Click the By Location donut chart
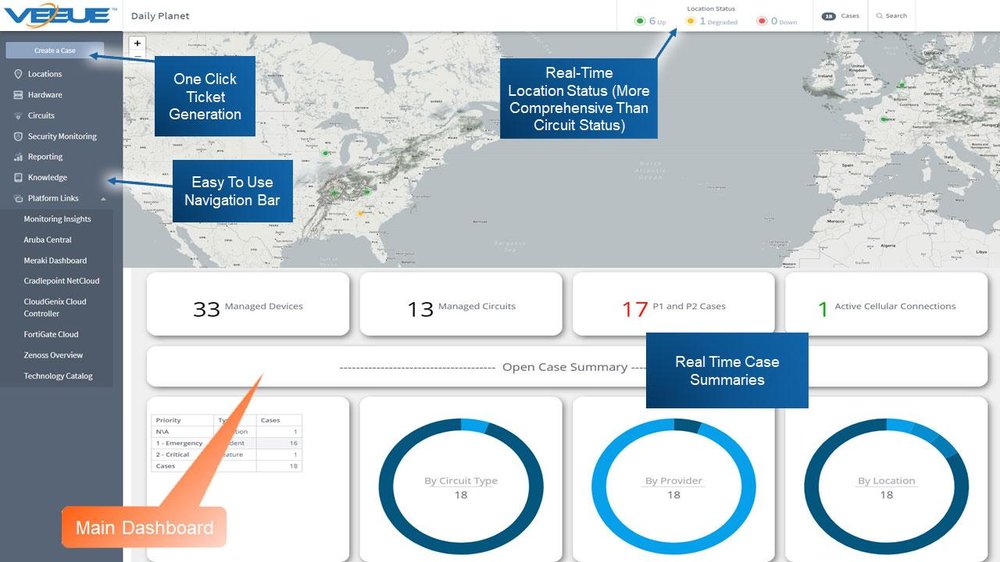This screenshot has width=1000, height=562. 886,486
